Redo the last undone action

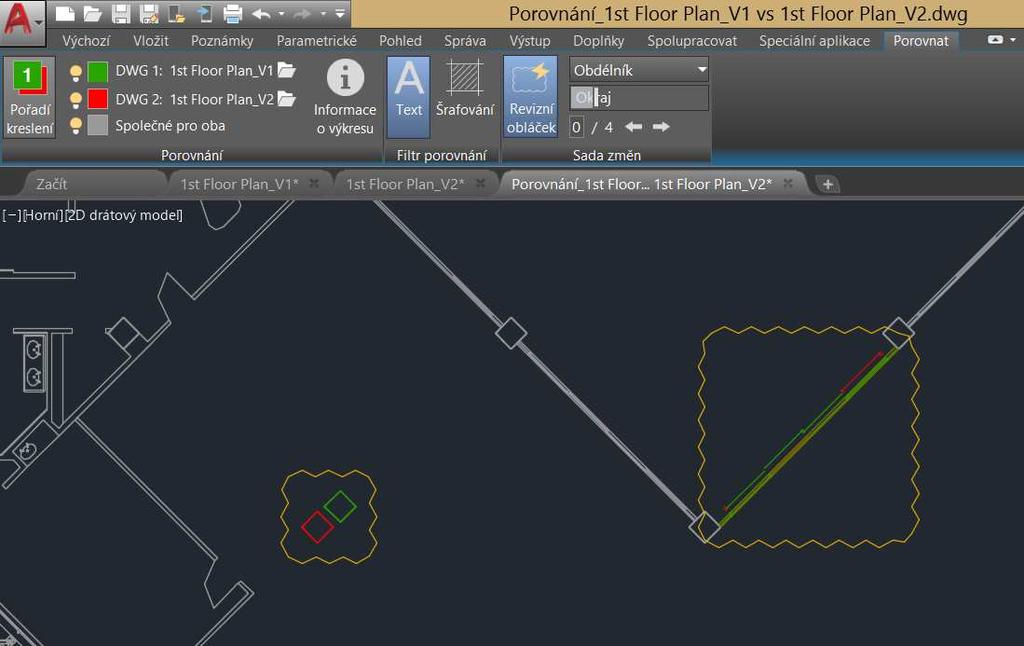[302, 14]
